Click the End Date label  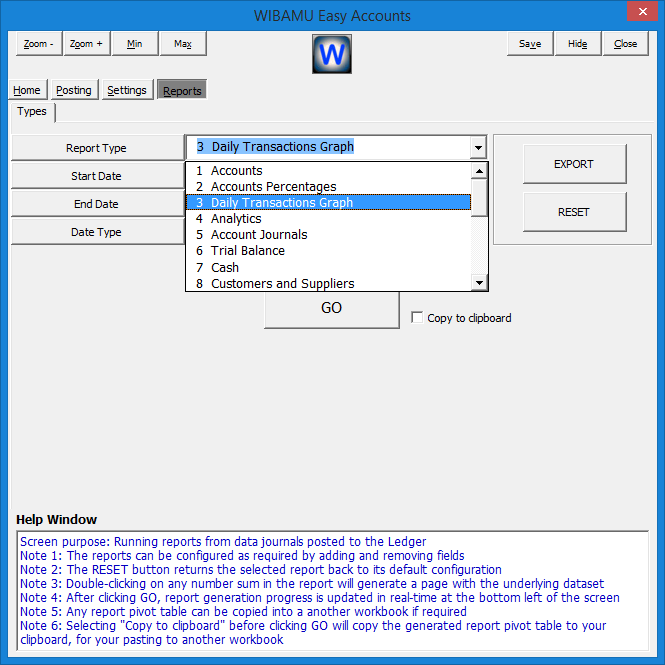(x=97, y=204)
